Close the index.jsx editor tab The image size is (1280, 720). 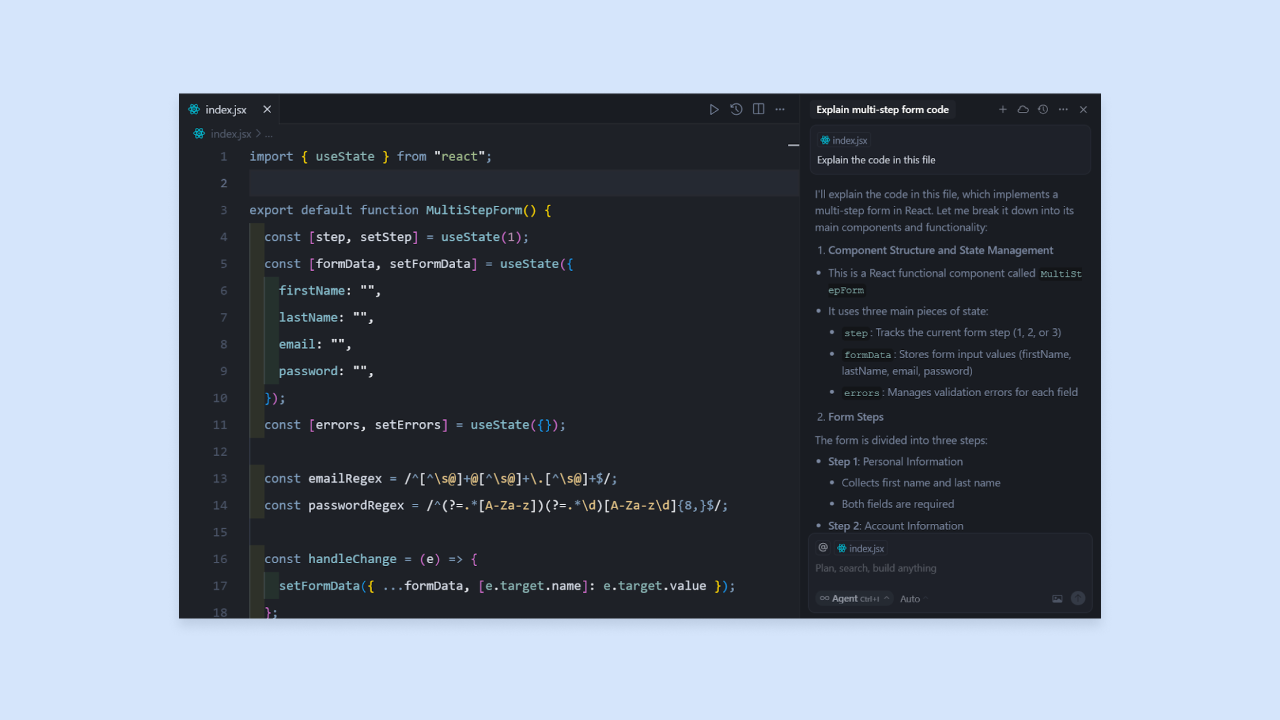tap(267, 109)
